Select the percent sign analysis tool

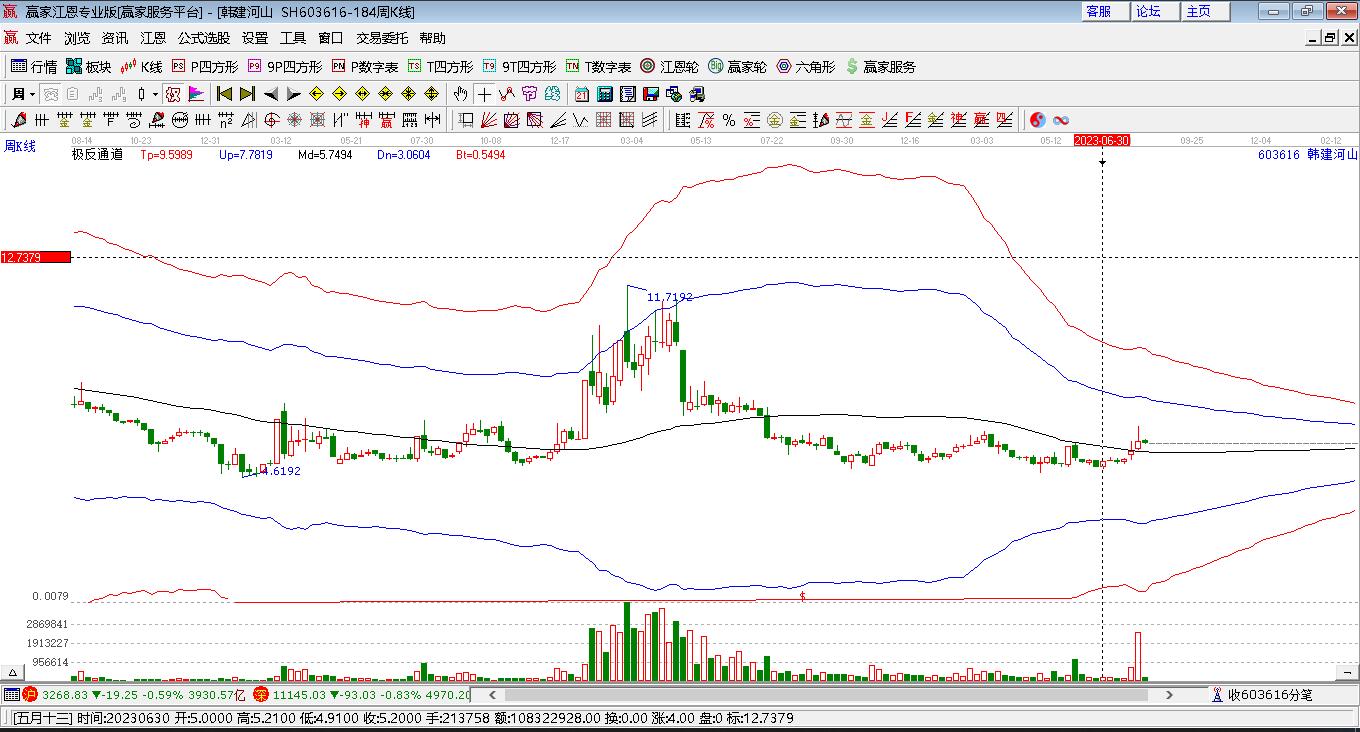point(729,120)
